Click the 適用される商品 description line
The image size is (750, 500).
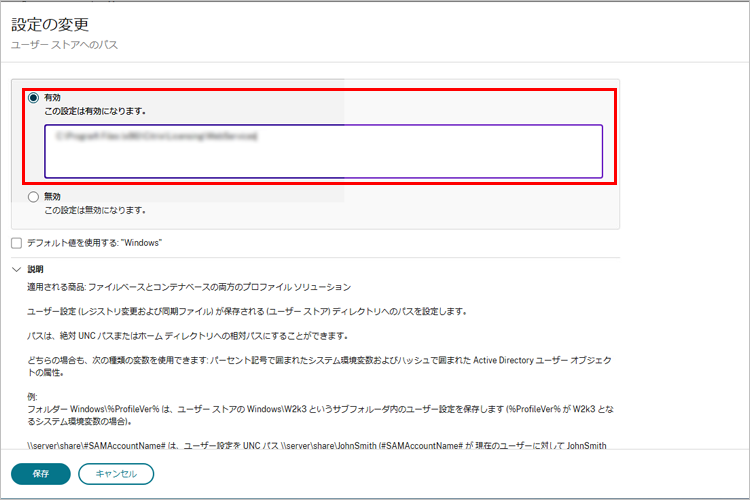click(190, 287)
